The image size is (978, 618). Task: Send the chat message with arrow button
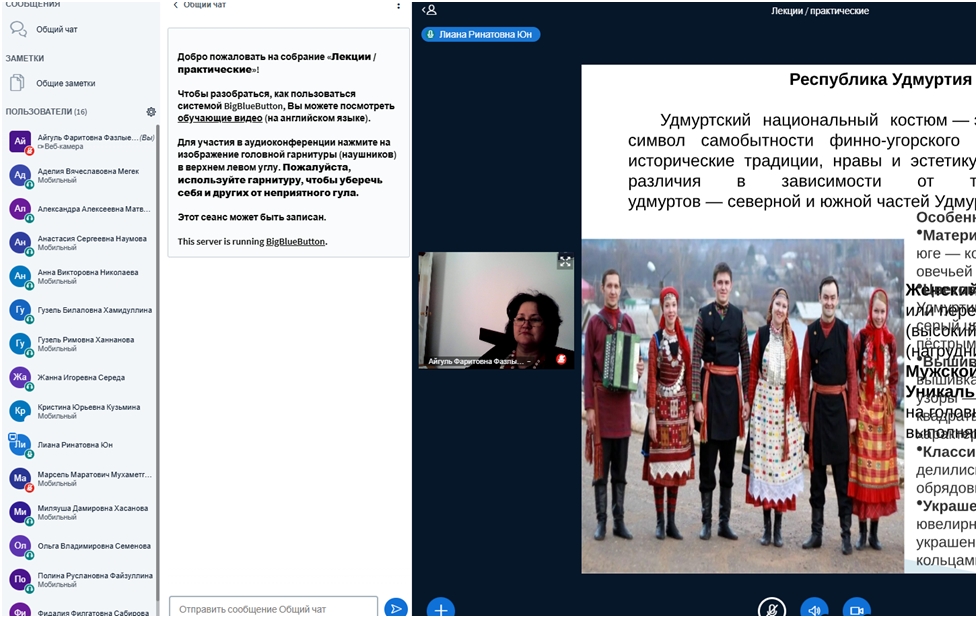click(x=396, y=608)
